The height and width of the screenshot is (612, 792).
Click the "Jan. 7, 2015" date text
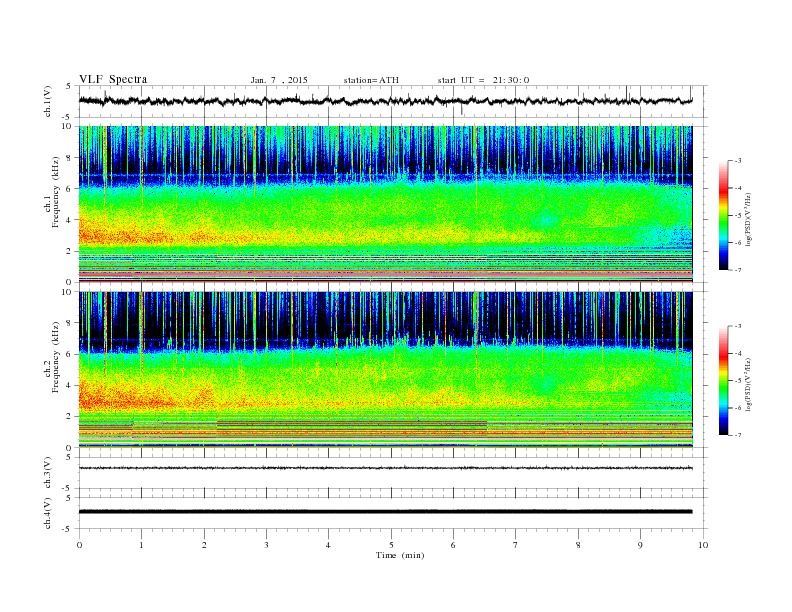coord(279,80)
